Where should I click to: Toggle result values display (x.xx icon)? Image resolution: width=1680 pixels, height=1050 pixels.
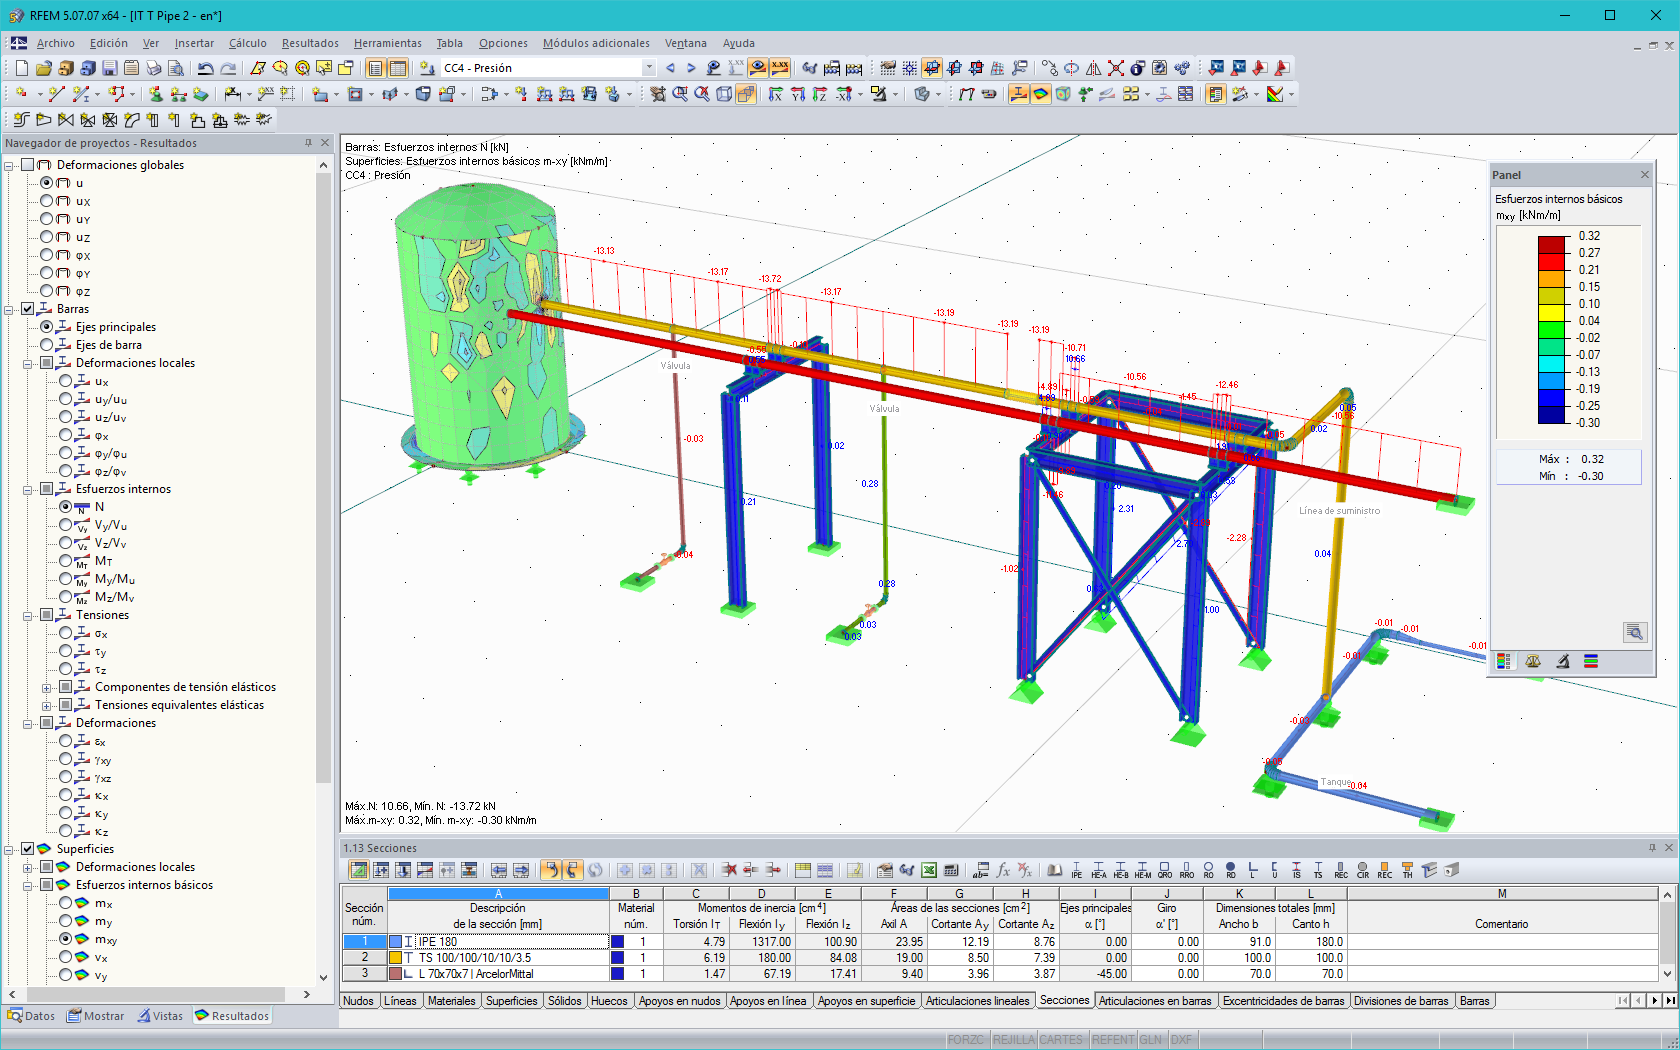tap(780, 68)
